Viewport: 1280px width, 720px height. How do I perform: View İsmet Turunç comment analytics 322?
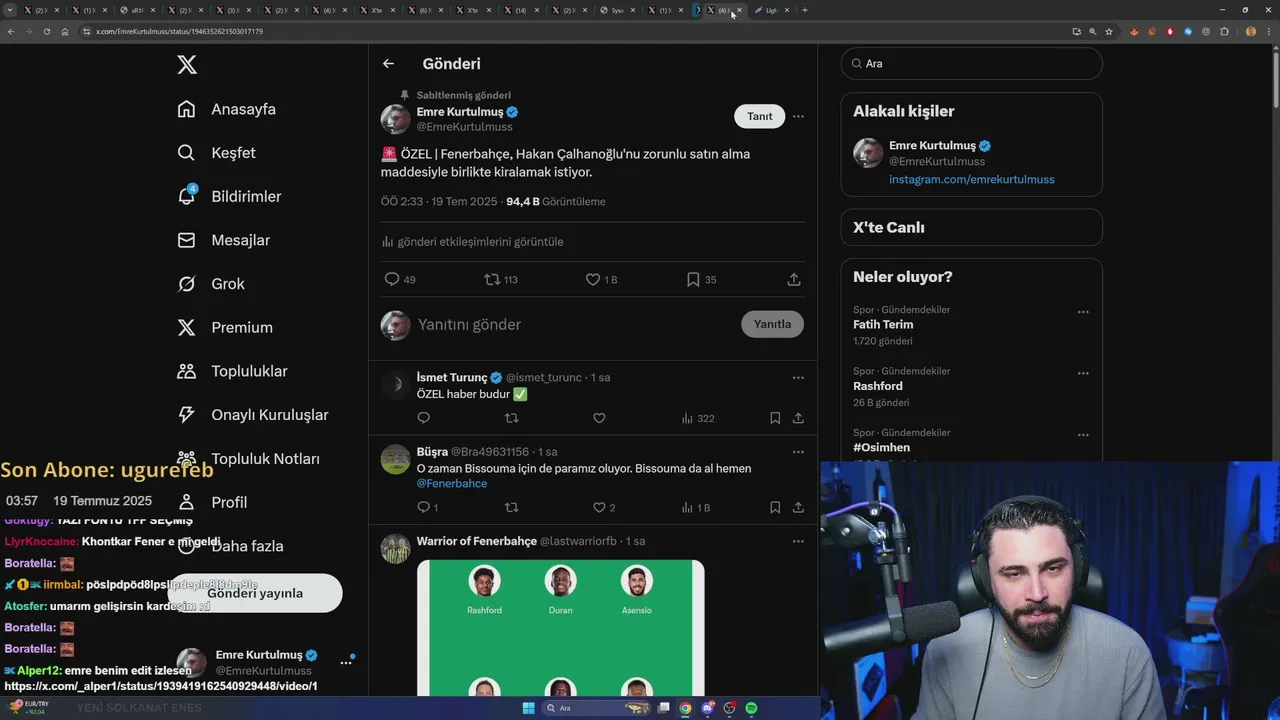[x=698, y=418]
